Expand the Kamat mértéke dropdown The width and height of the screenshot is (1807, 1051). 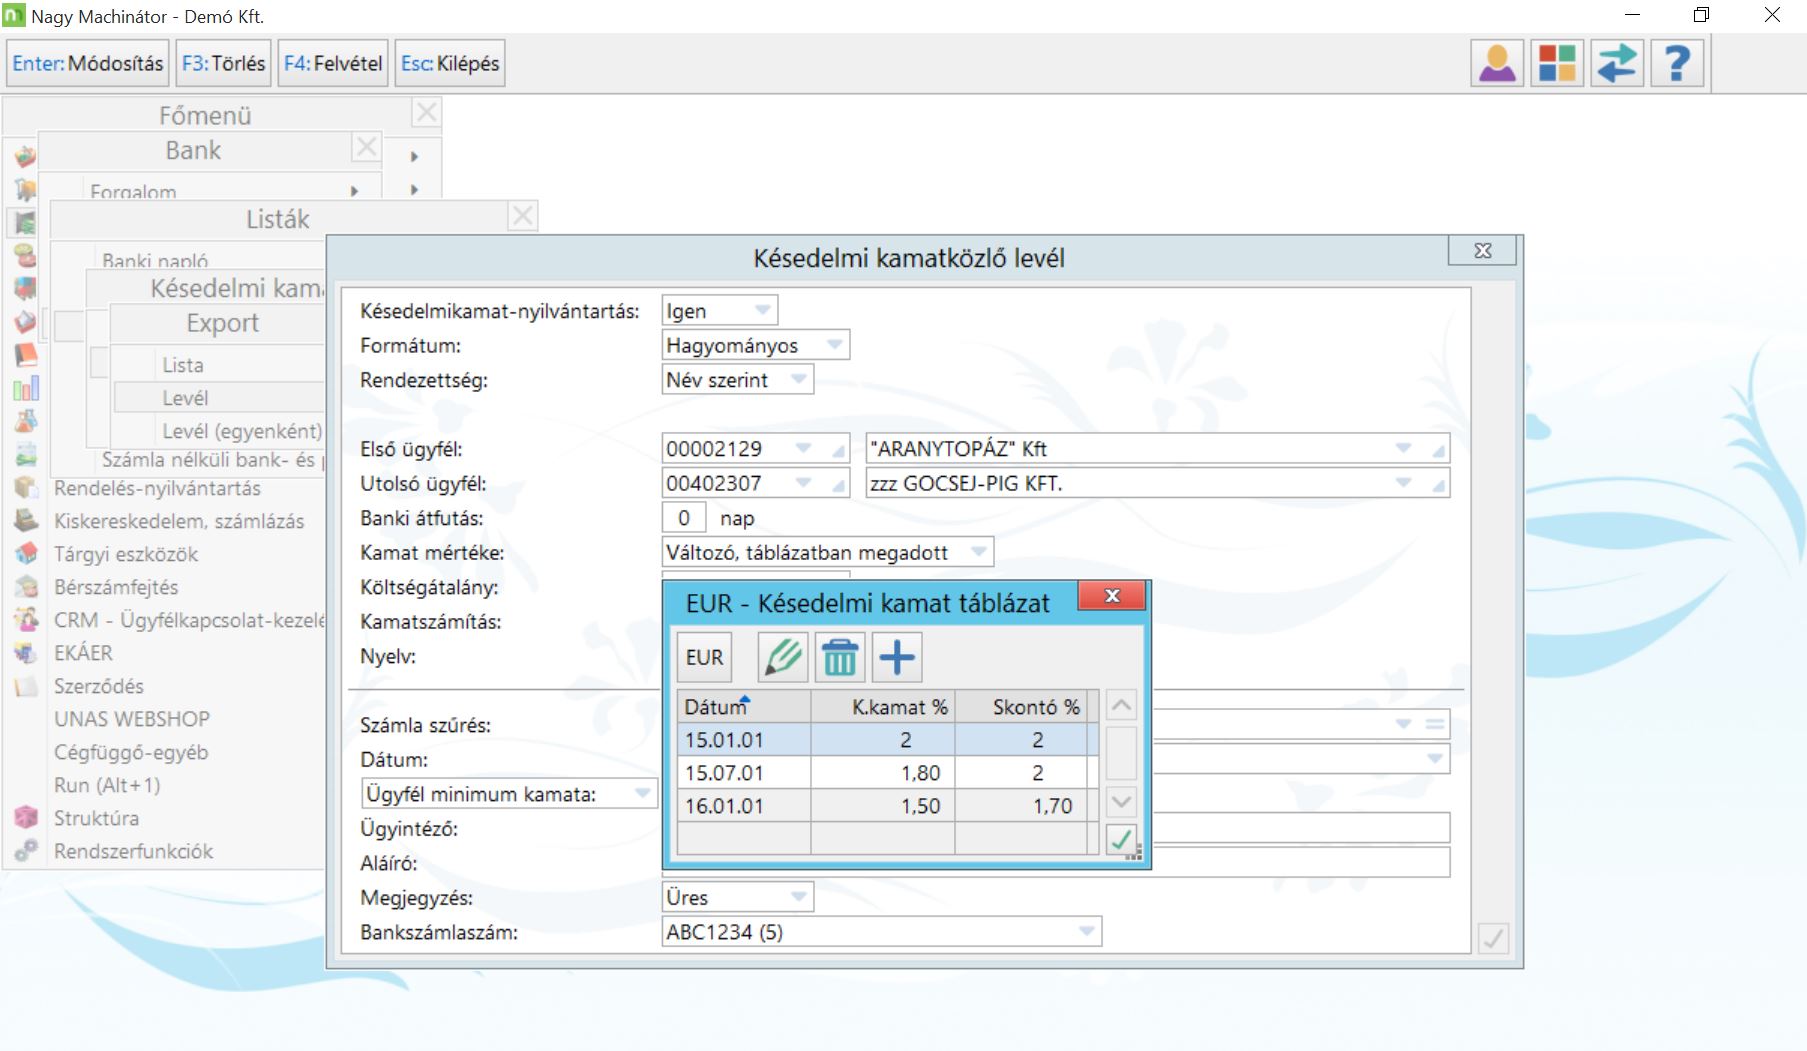(978, 552)
